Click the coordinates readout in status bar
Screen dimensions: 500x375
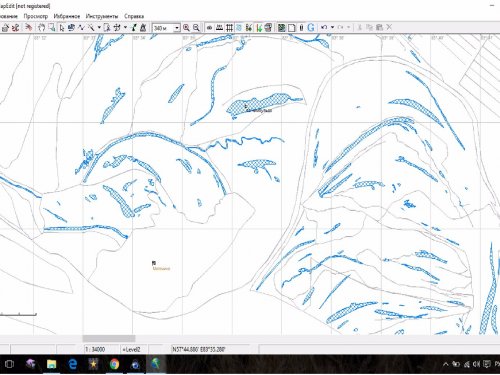[x=198, y=349]
